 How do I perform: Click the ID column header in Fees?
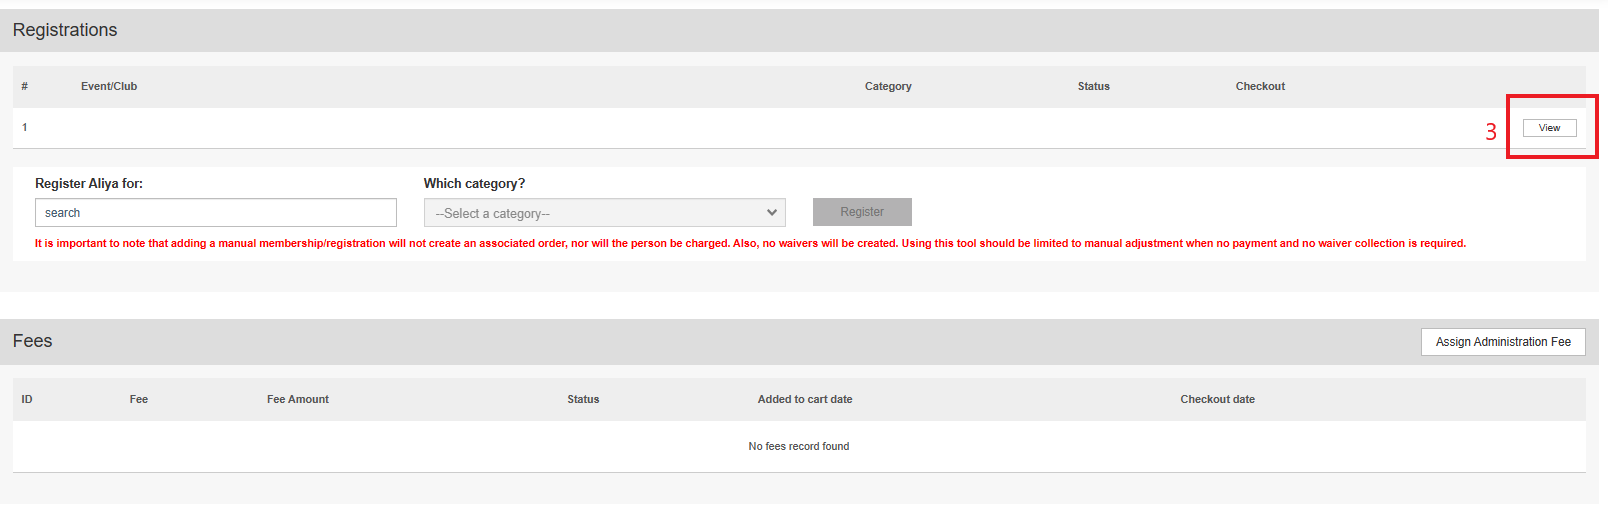(27, 400)
